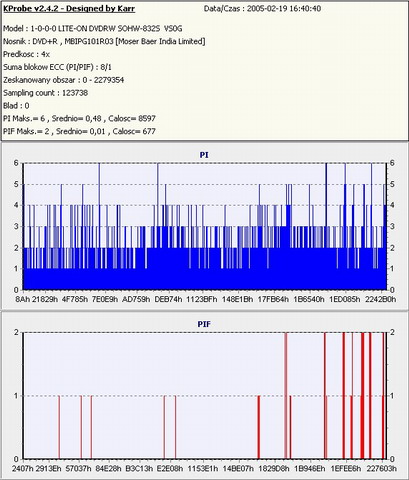Click the Data/Czas timestamp text
The height and width of the screenshot is (480, 409).
click(x=262, y=9)
